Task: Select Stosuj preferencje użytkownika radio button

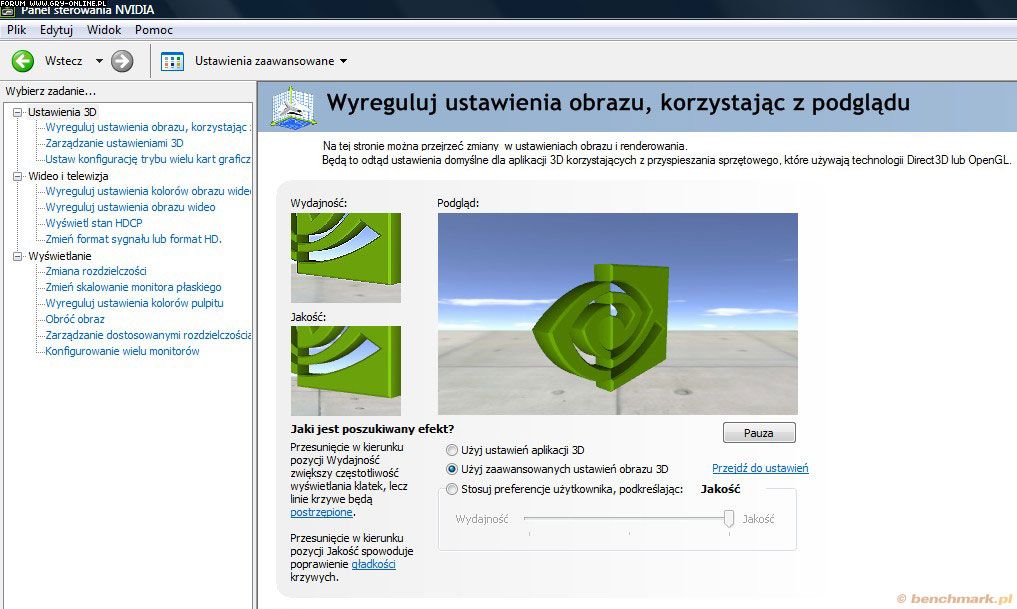Action: [453, 489]
